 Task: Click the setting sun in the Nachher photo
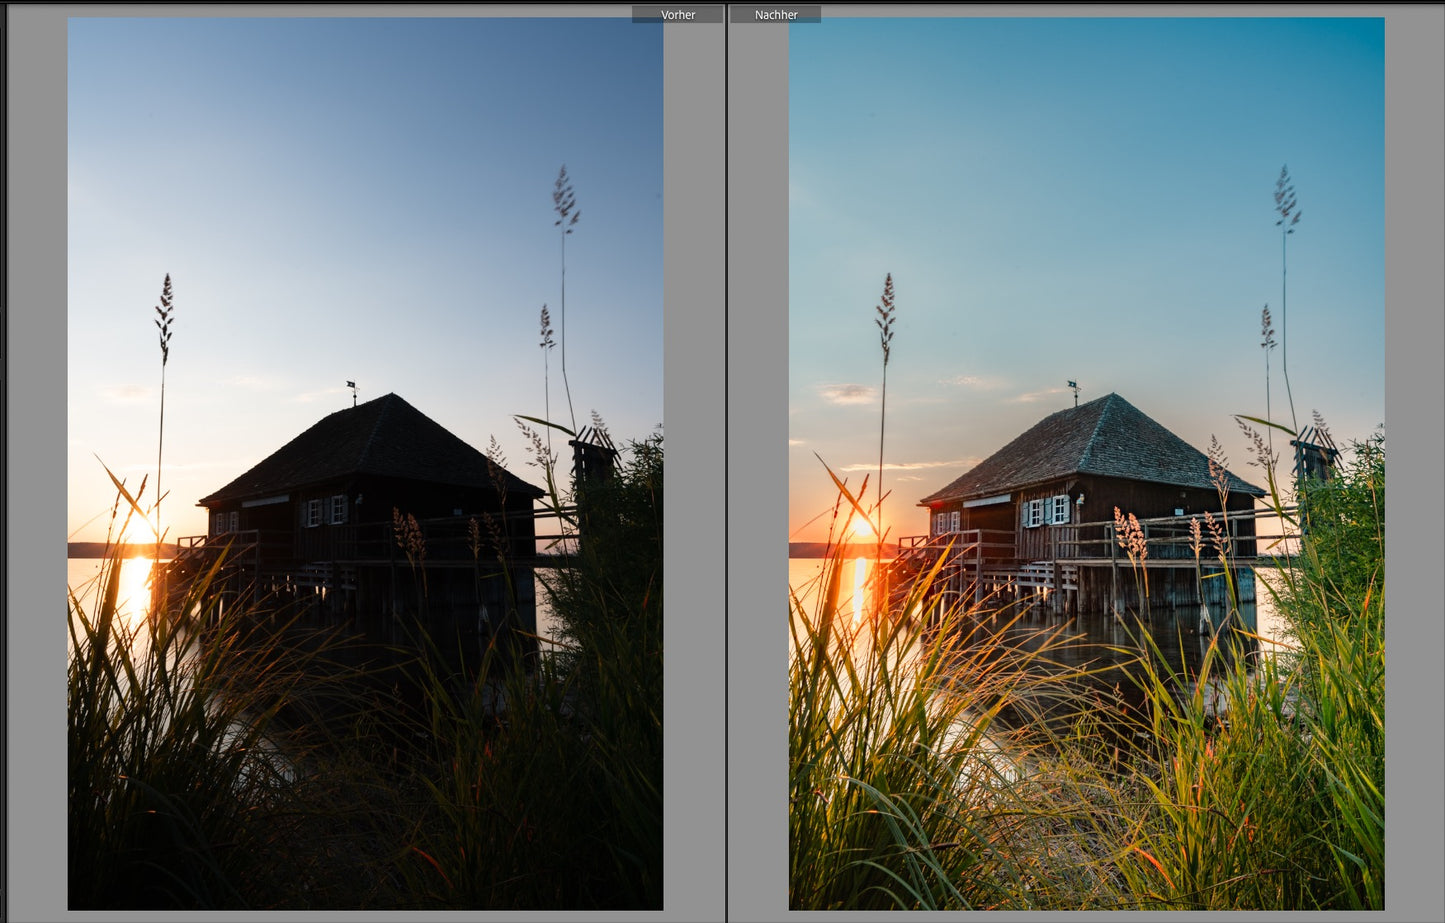pos(860,525)
